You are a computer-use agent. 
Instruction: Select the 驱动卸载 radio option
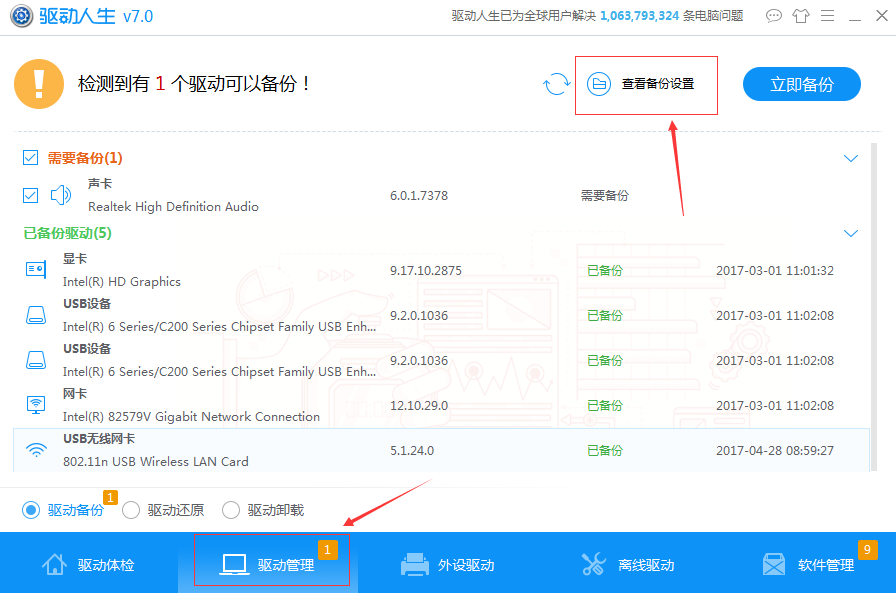231,510
